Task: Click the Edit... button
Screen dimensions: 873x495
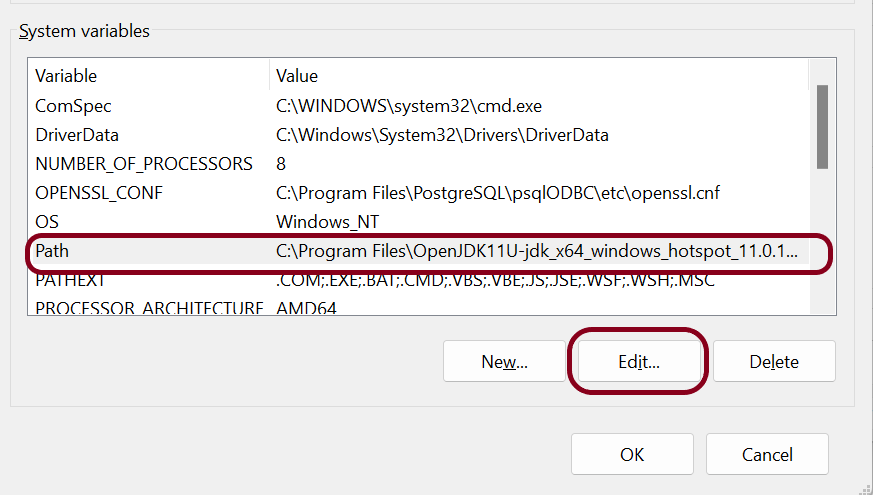Action: (639, 362)
